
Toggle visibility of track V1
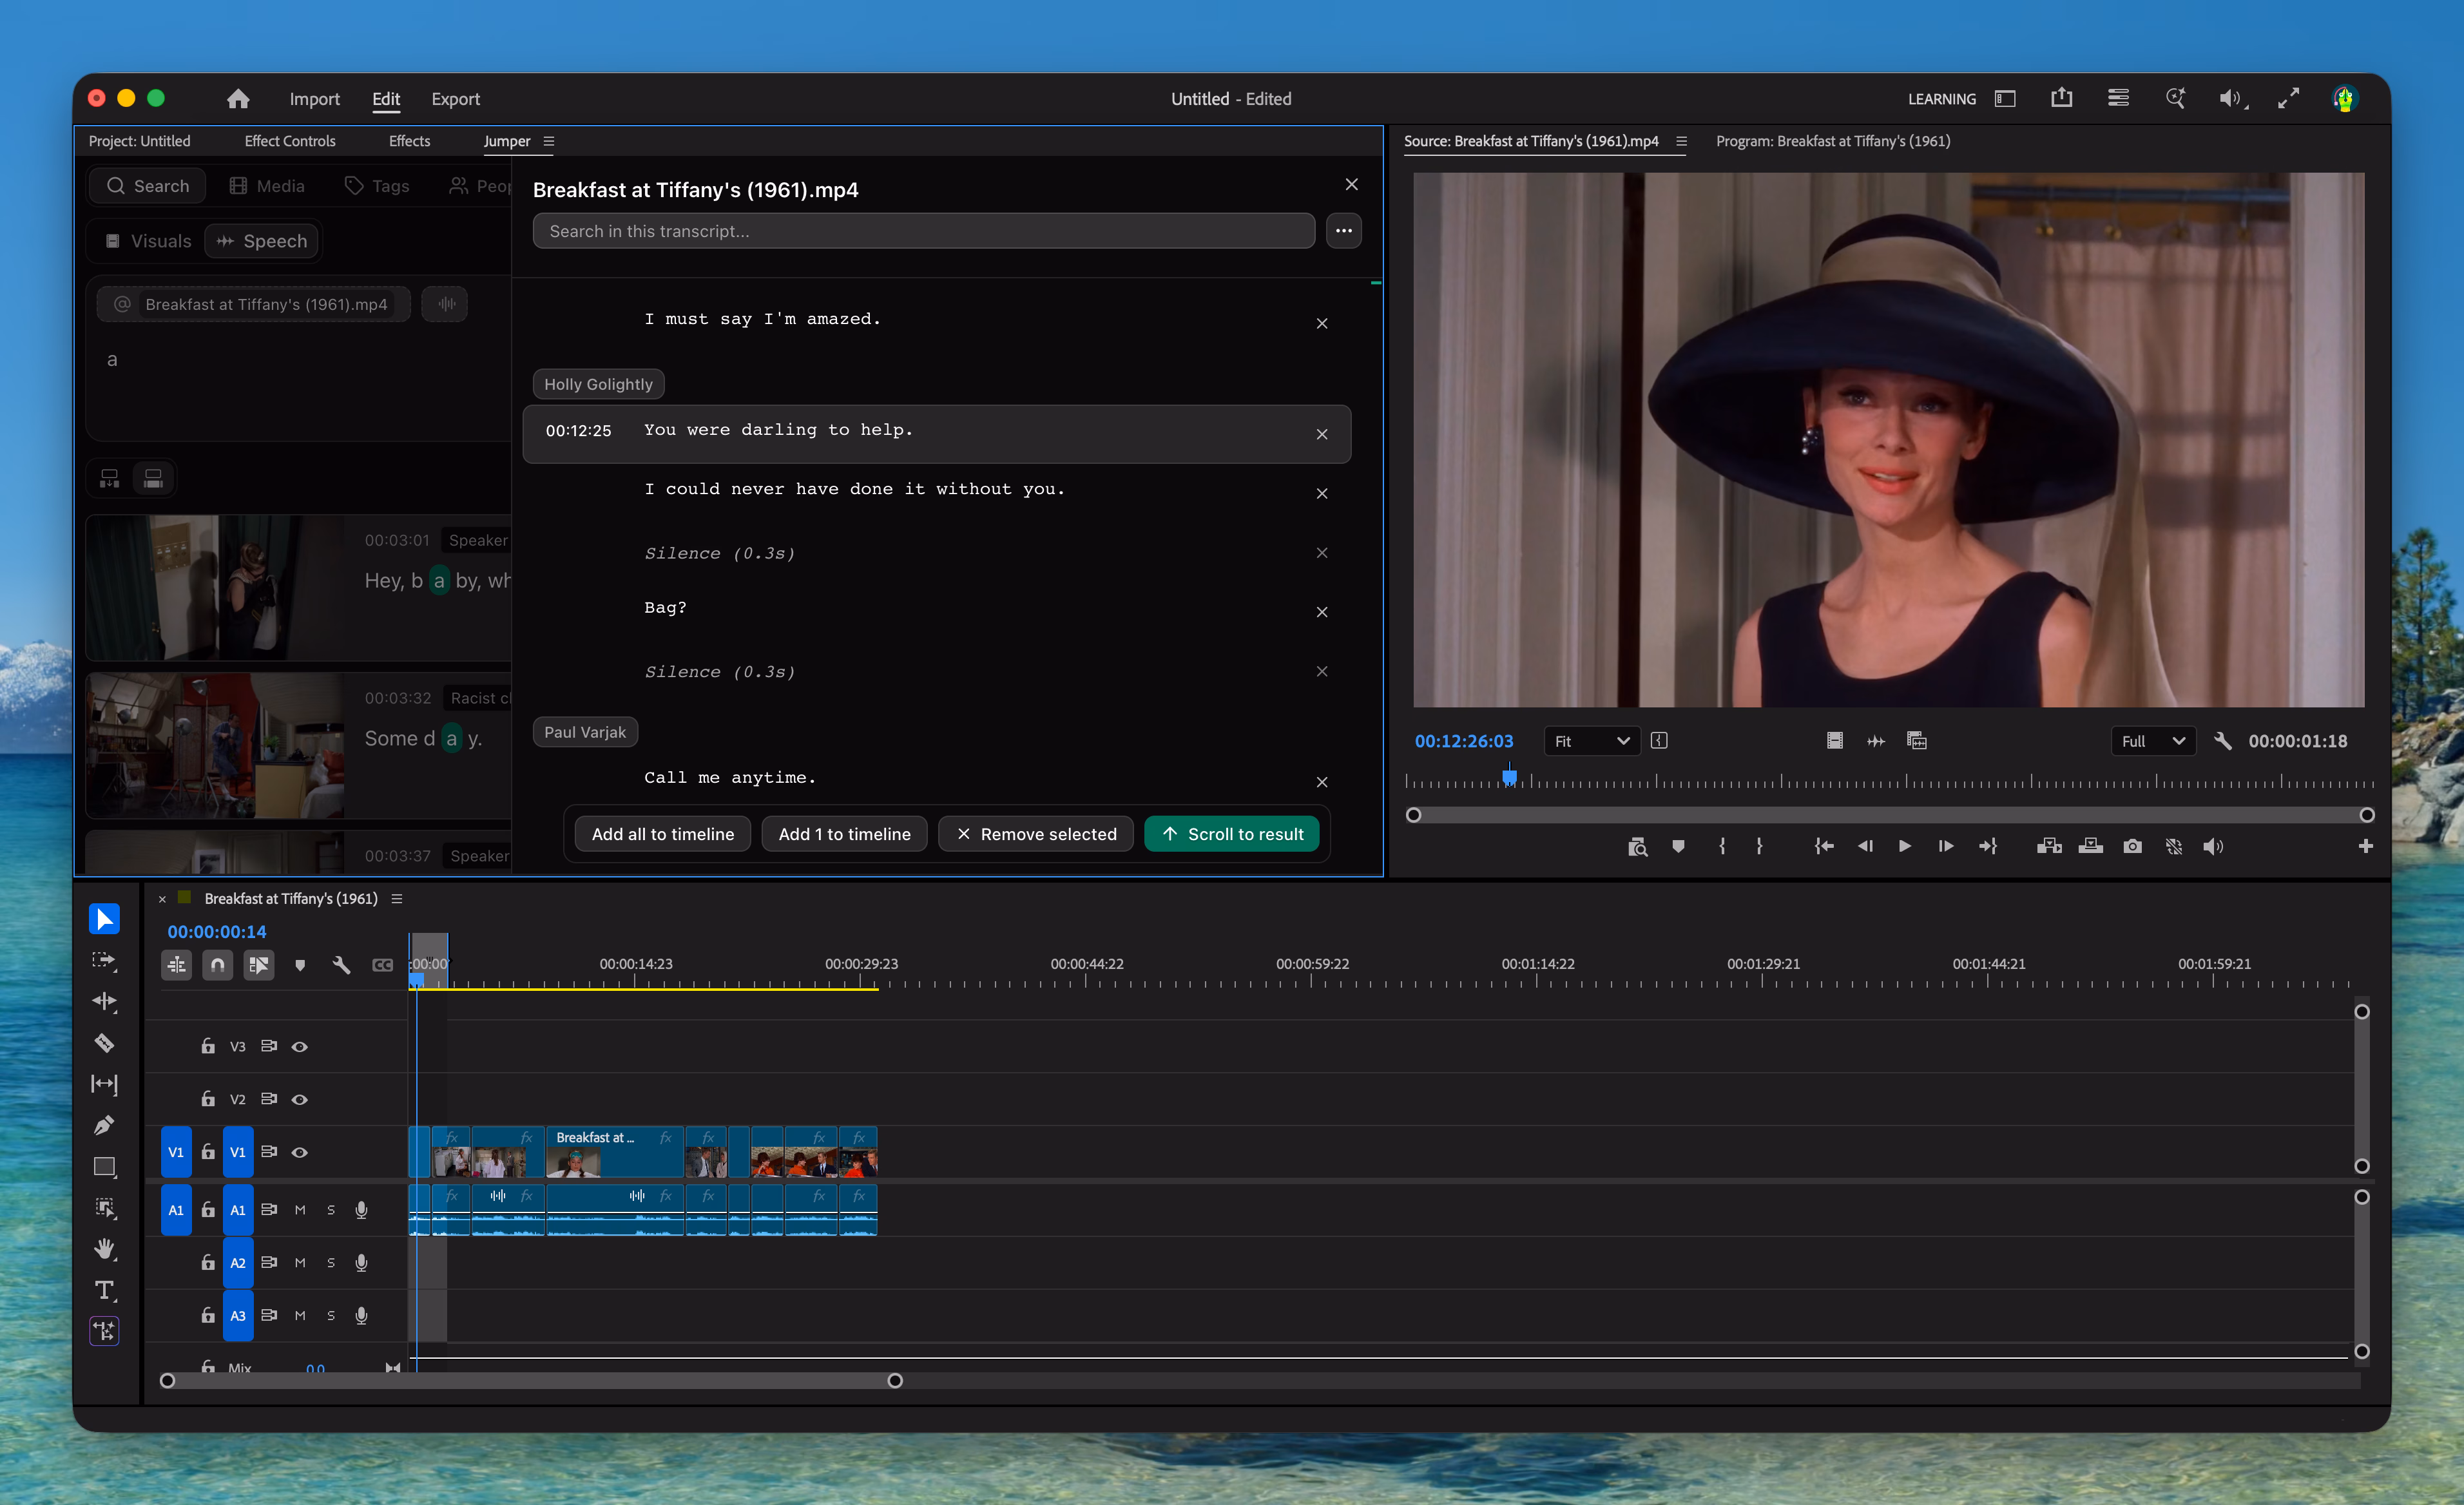[x=299, y=1152]
